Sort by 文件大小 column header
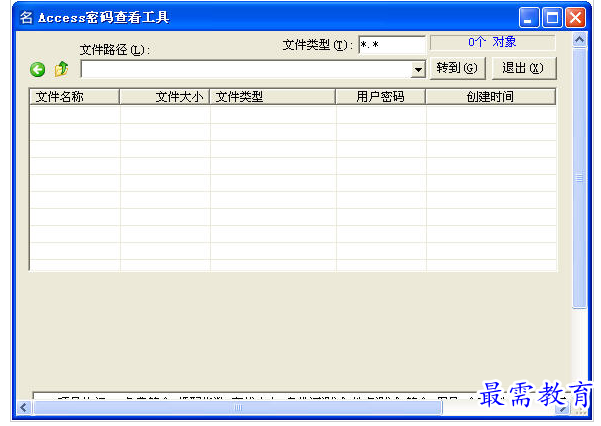Image resolution: width=601 pixels, height=426 pixels. [x=164, y=97]
